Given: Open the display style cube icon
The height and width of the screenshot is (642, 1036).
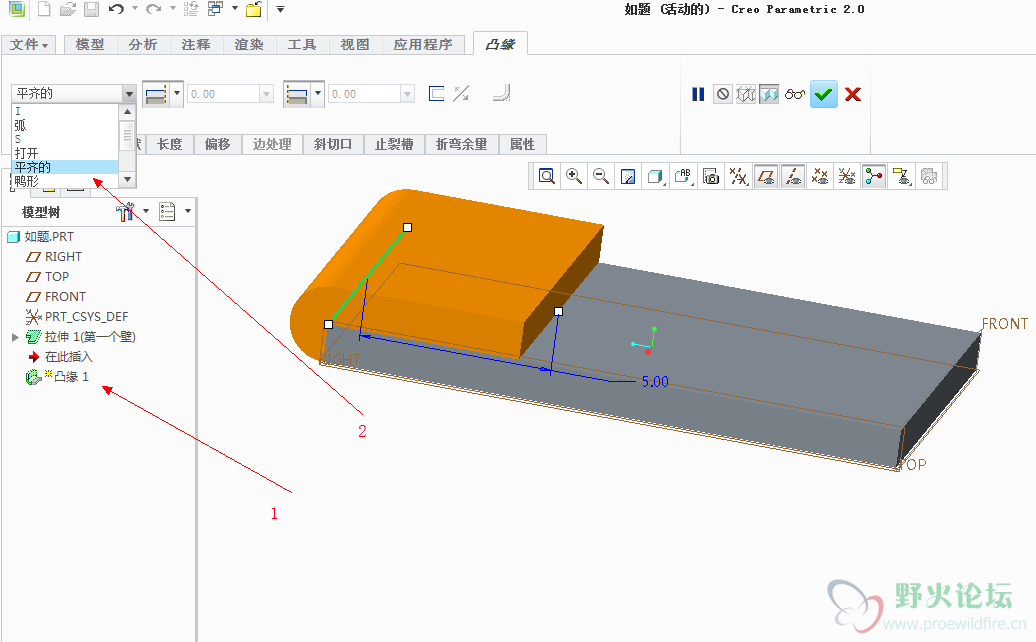Looking at the screenshot, I should [655, 176].
